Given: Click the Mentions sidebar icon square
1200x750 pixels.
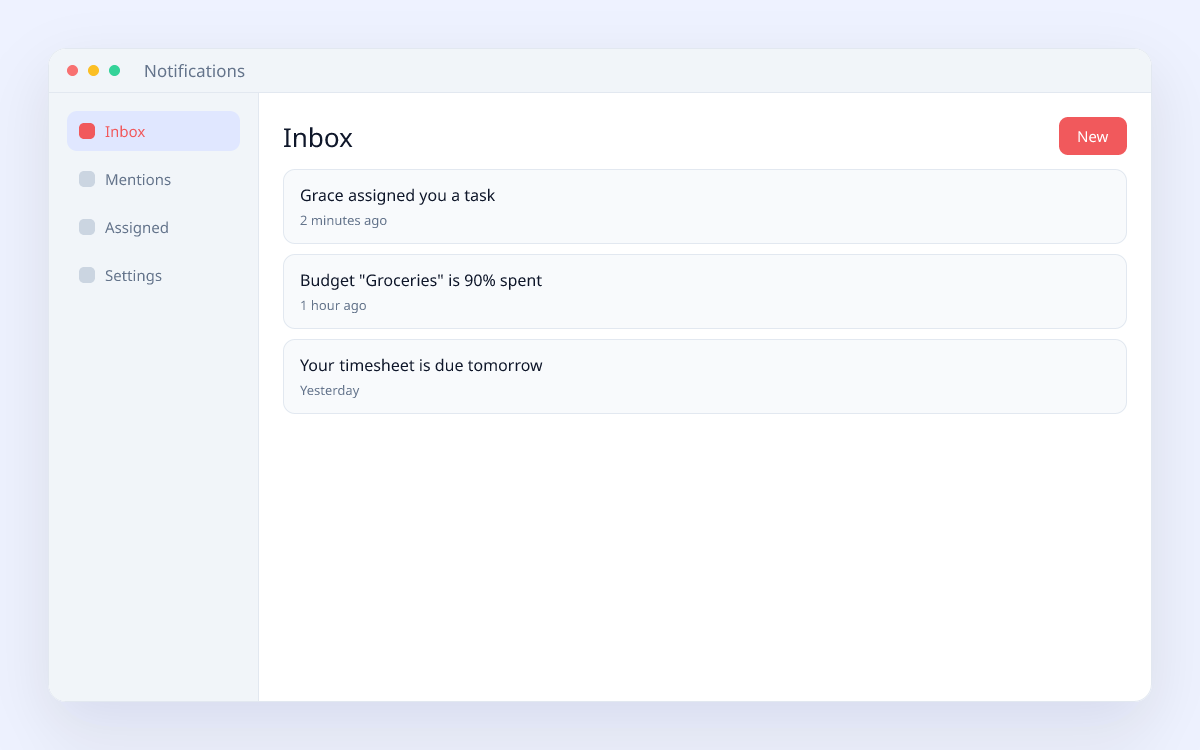Looking at the screenshot, I should coord(87,179).
